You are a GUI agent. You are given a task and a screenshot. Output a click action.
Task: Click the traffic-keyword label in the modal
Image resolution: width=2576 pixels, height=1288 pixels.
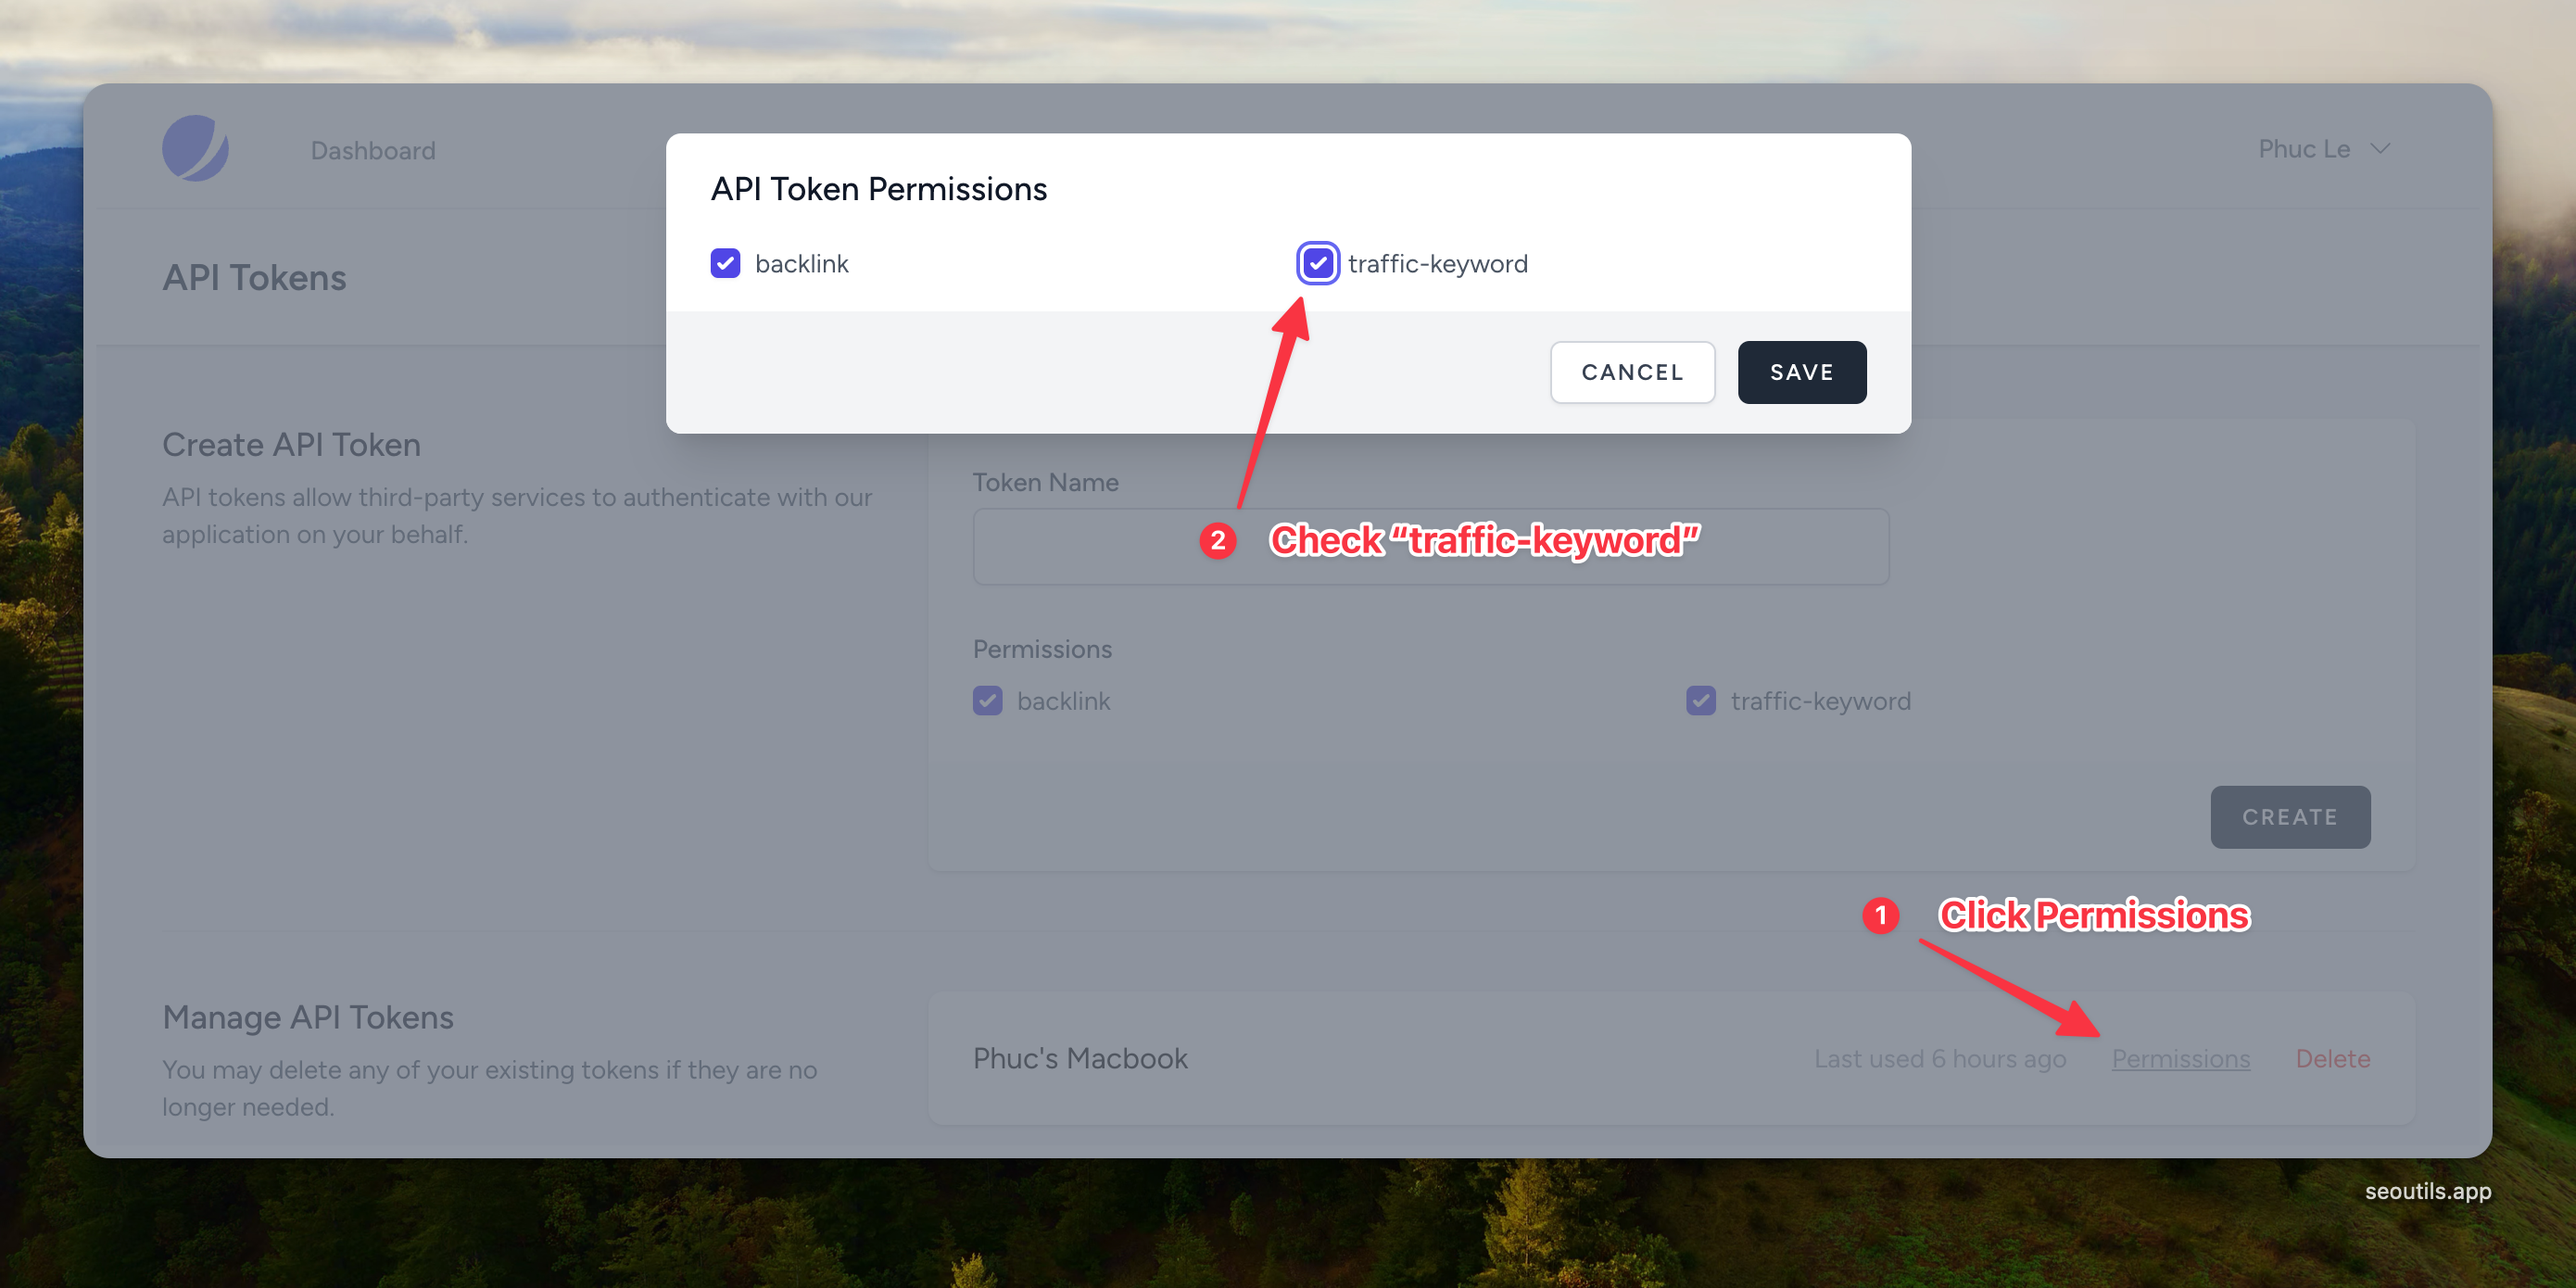tap(1437, 263)
